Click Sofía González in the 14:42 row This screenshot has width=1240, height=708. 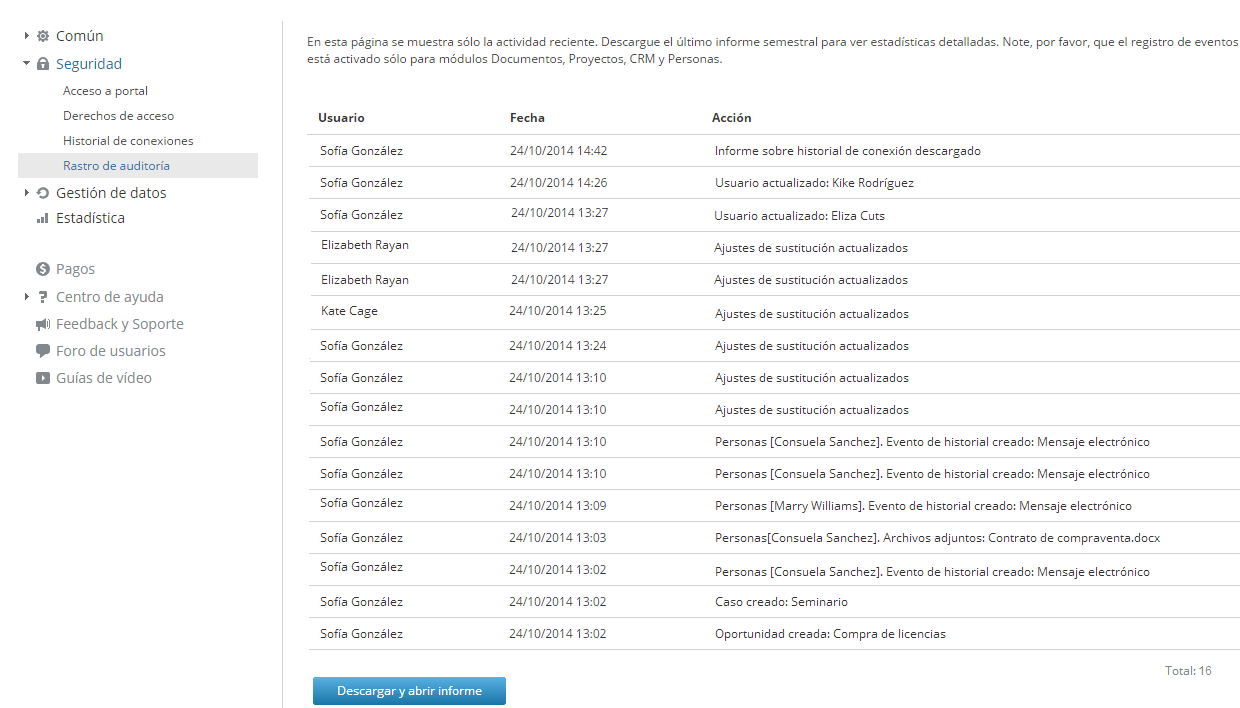[361, 151]
